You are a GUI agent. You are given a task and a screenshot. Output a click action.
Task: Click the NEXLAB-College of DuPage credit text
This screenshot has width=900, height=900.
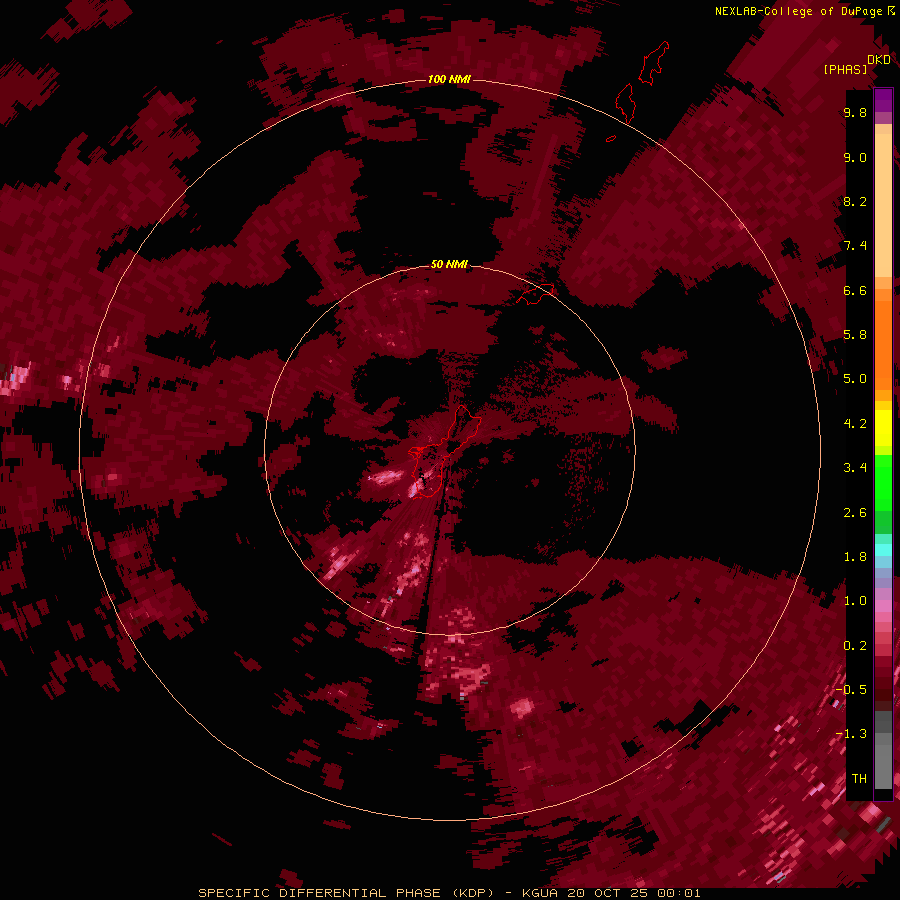click(x=798, y=11)
